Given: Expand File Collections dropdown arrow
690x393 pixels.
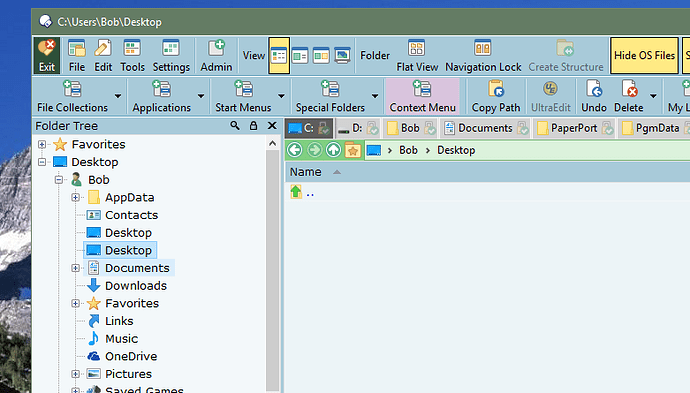Looking at the screenshot, I should click(x=118, y=96).
